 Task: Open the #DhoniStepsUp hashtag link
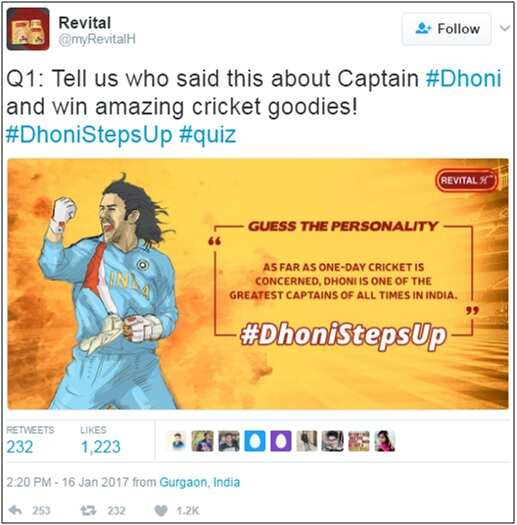click(89, 135)
